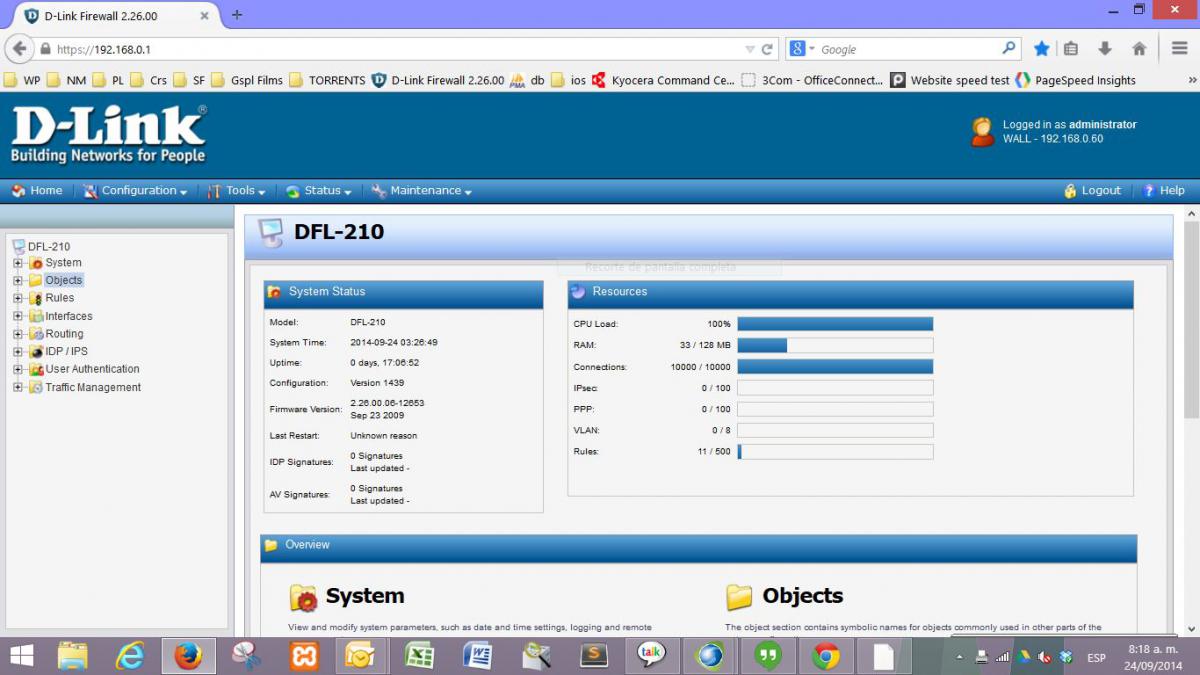The height and width of the screenshot is (675, 1200).
Task: Open the Tools menu
Action: point(237,190)
